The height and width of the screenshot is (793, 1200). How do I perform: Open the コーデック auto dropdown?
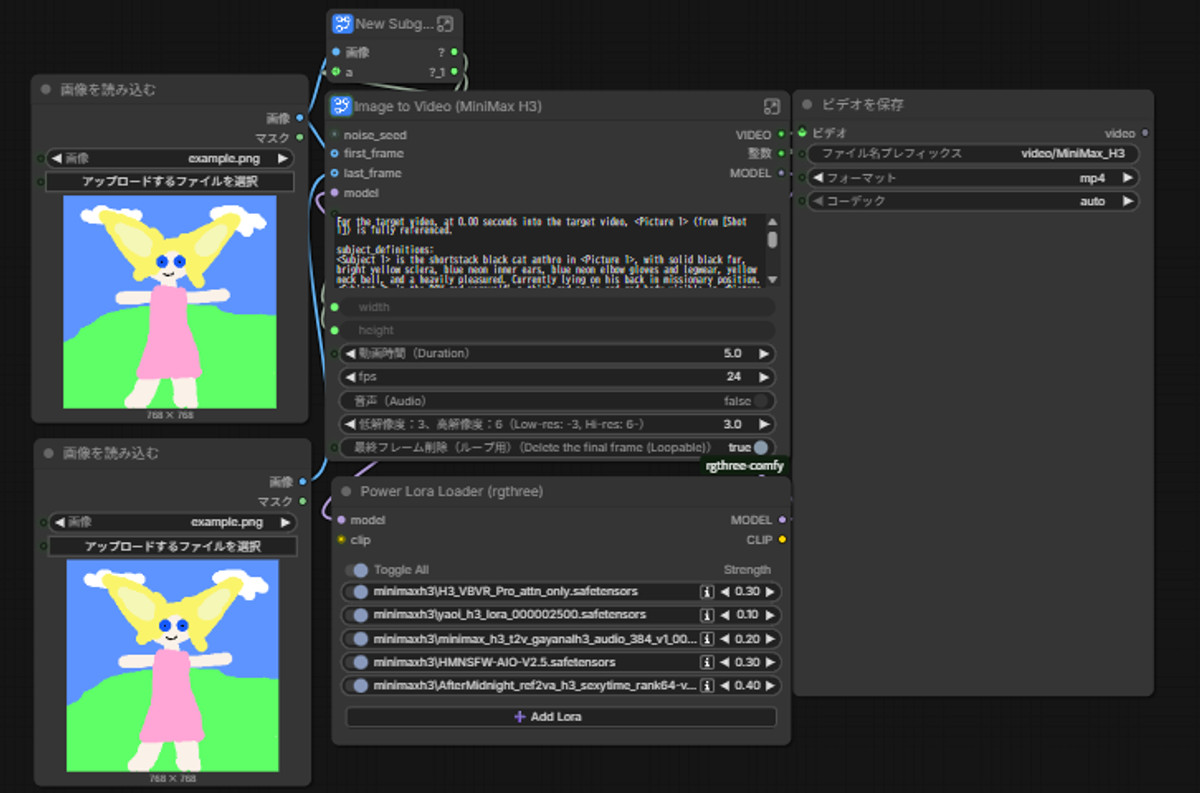coord(974,201)
